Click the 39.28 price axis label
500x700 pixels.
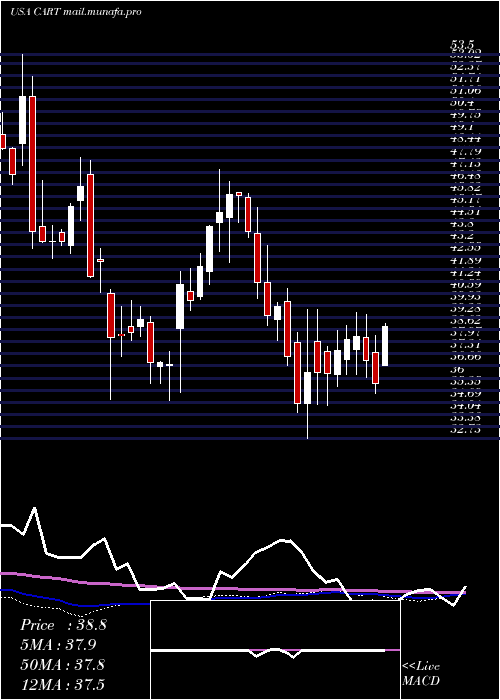[465, 309]
